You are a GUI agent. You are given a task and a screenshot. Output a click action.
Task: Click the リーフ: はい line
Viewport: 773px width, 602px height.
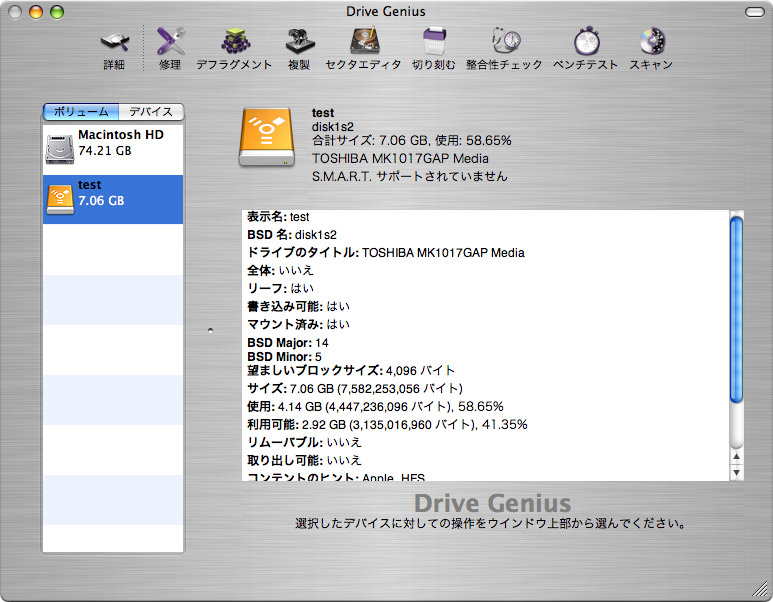[x=280, y=288]
